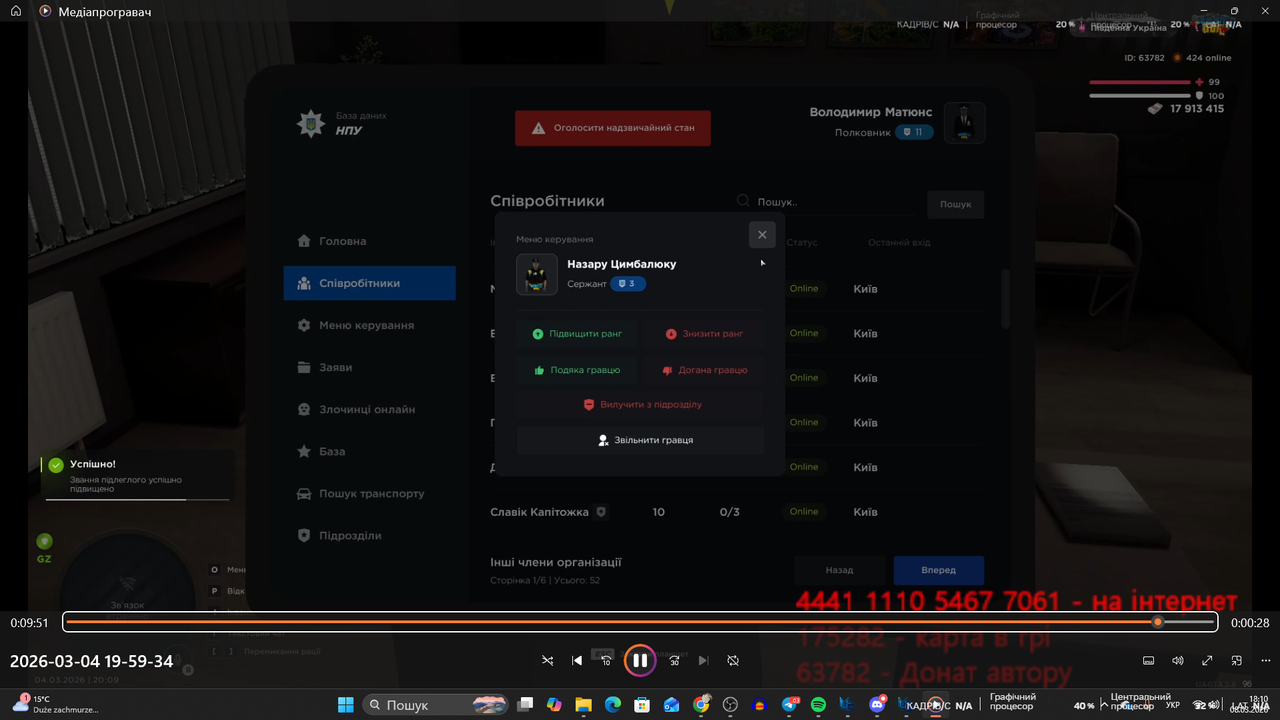Fire player with Звільнити гравця
This screenshot has height=720, width=1280.
641,440
